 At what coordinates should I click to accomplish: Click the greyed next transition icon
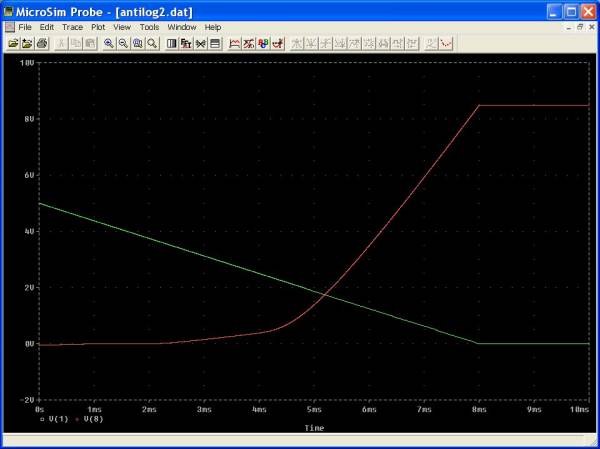(397, 44)
